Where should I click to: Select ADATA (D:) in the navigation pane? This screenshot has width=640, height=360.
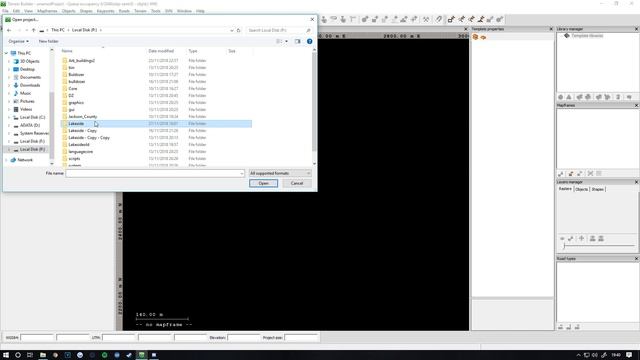click(30, 125)
